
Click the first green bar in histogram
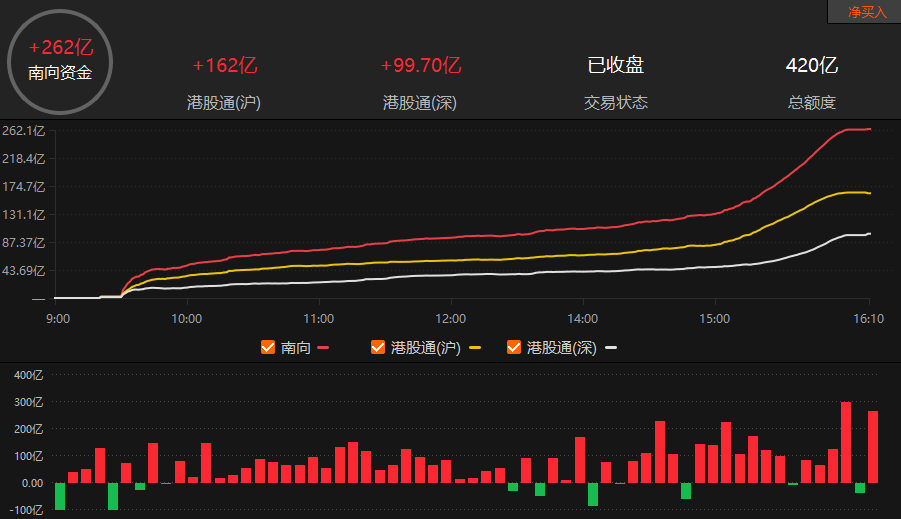60,496
